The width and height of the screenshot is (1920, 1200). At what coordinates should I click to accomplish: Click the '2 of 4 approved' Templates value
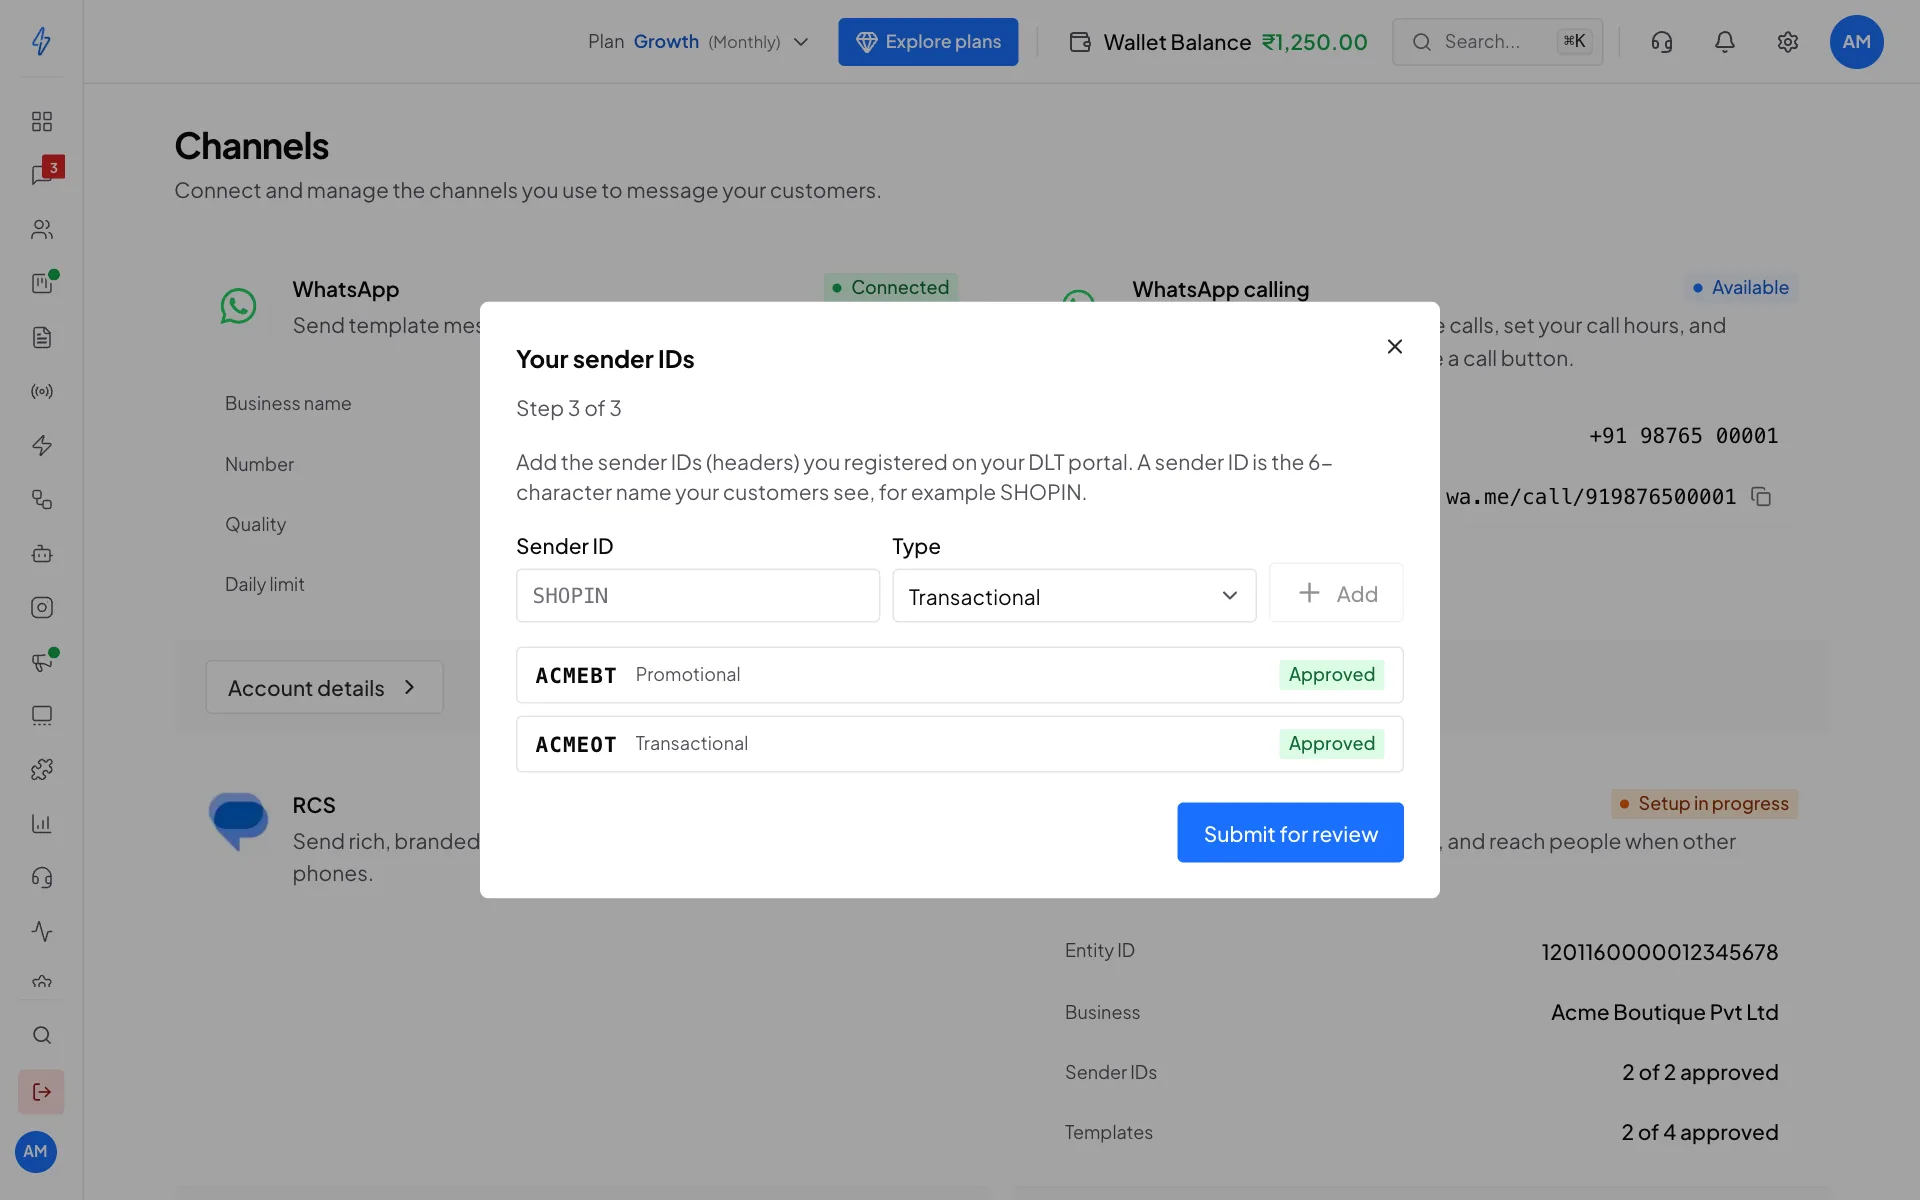coord(1700,1132)
